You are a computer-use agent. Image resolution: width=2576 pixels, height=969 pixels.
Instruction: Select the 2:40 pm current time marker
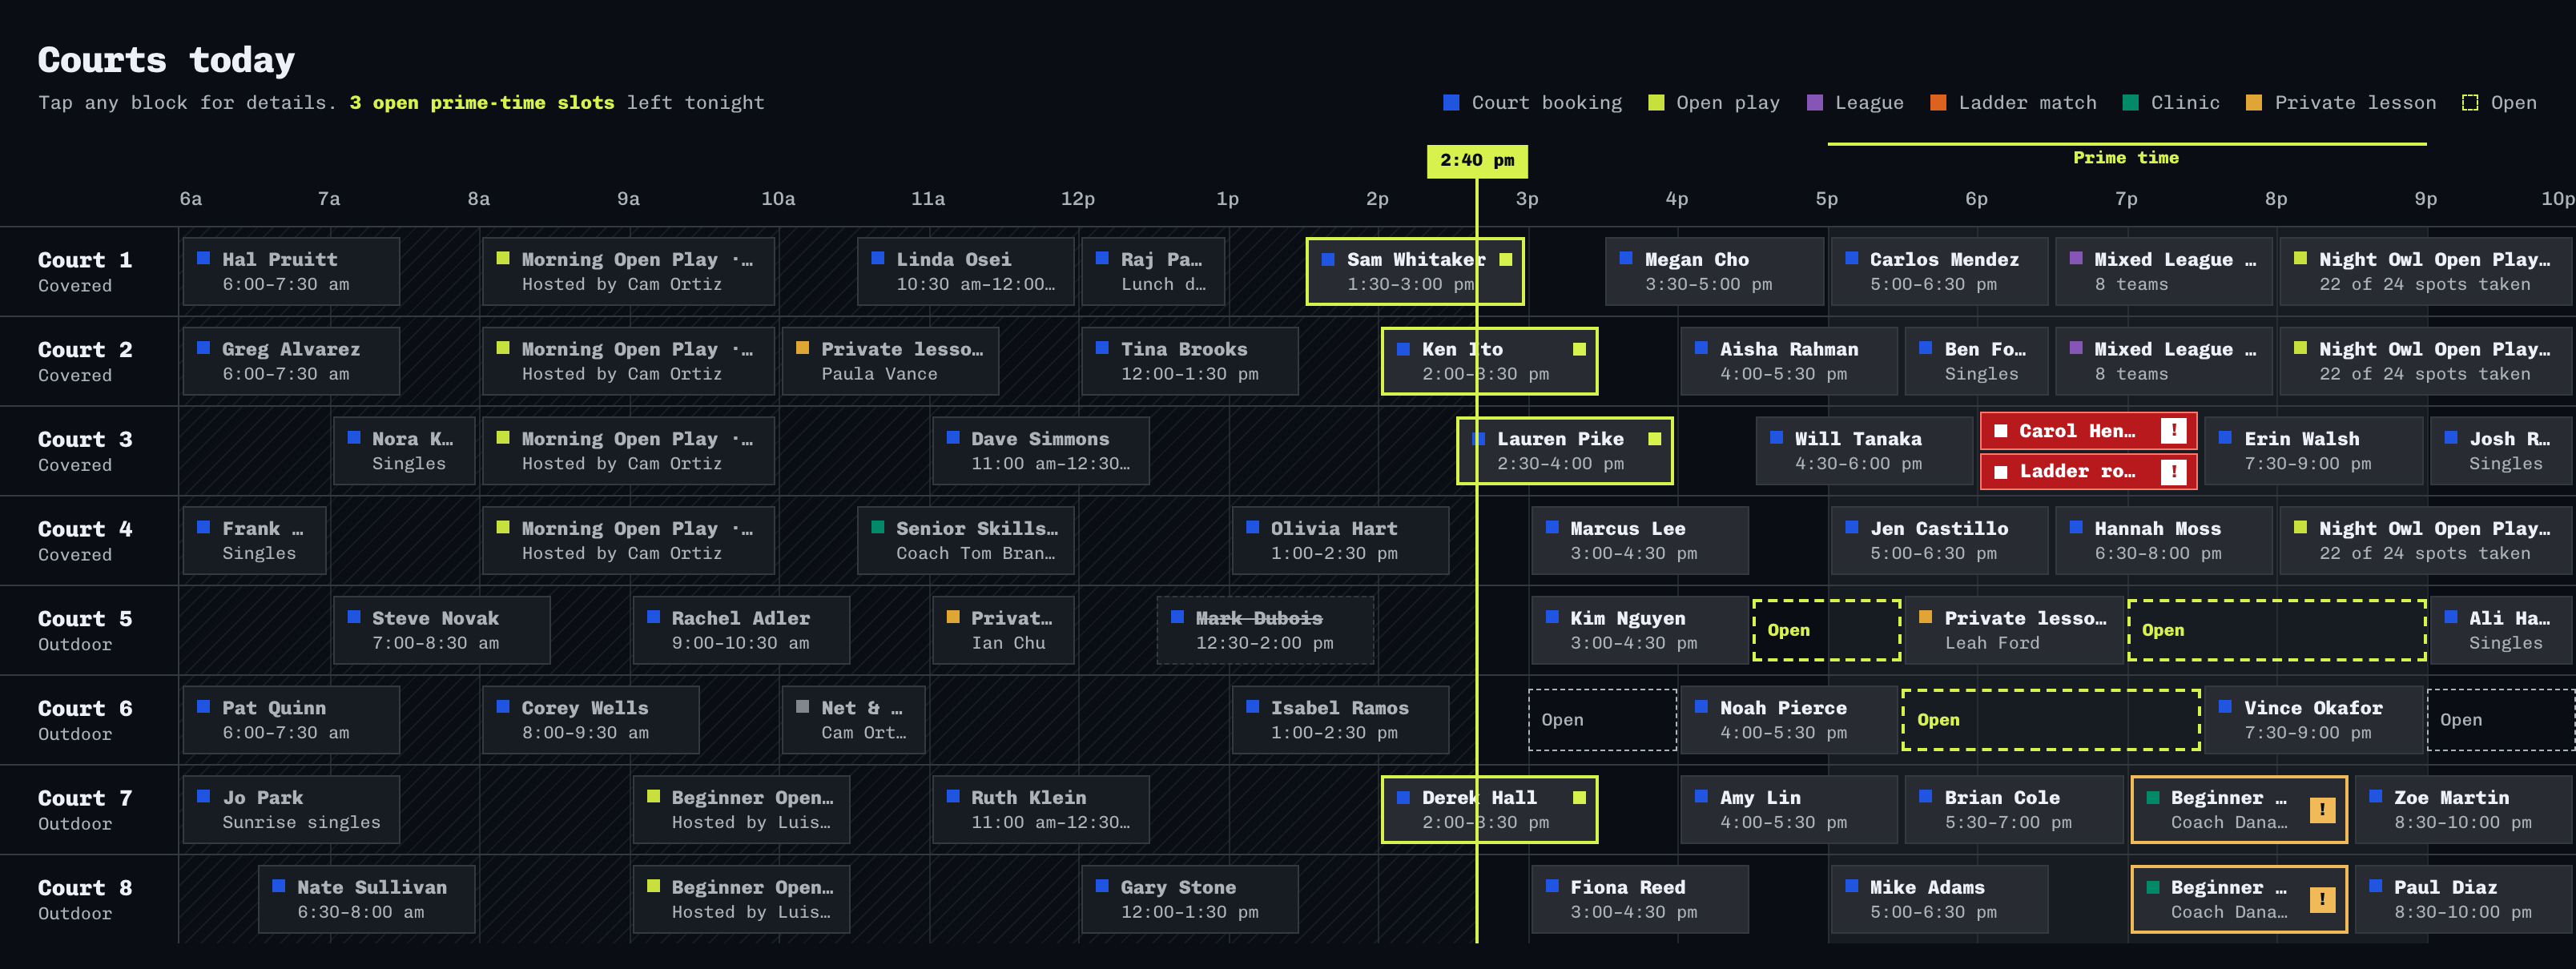click(1477, 161)
